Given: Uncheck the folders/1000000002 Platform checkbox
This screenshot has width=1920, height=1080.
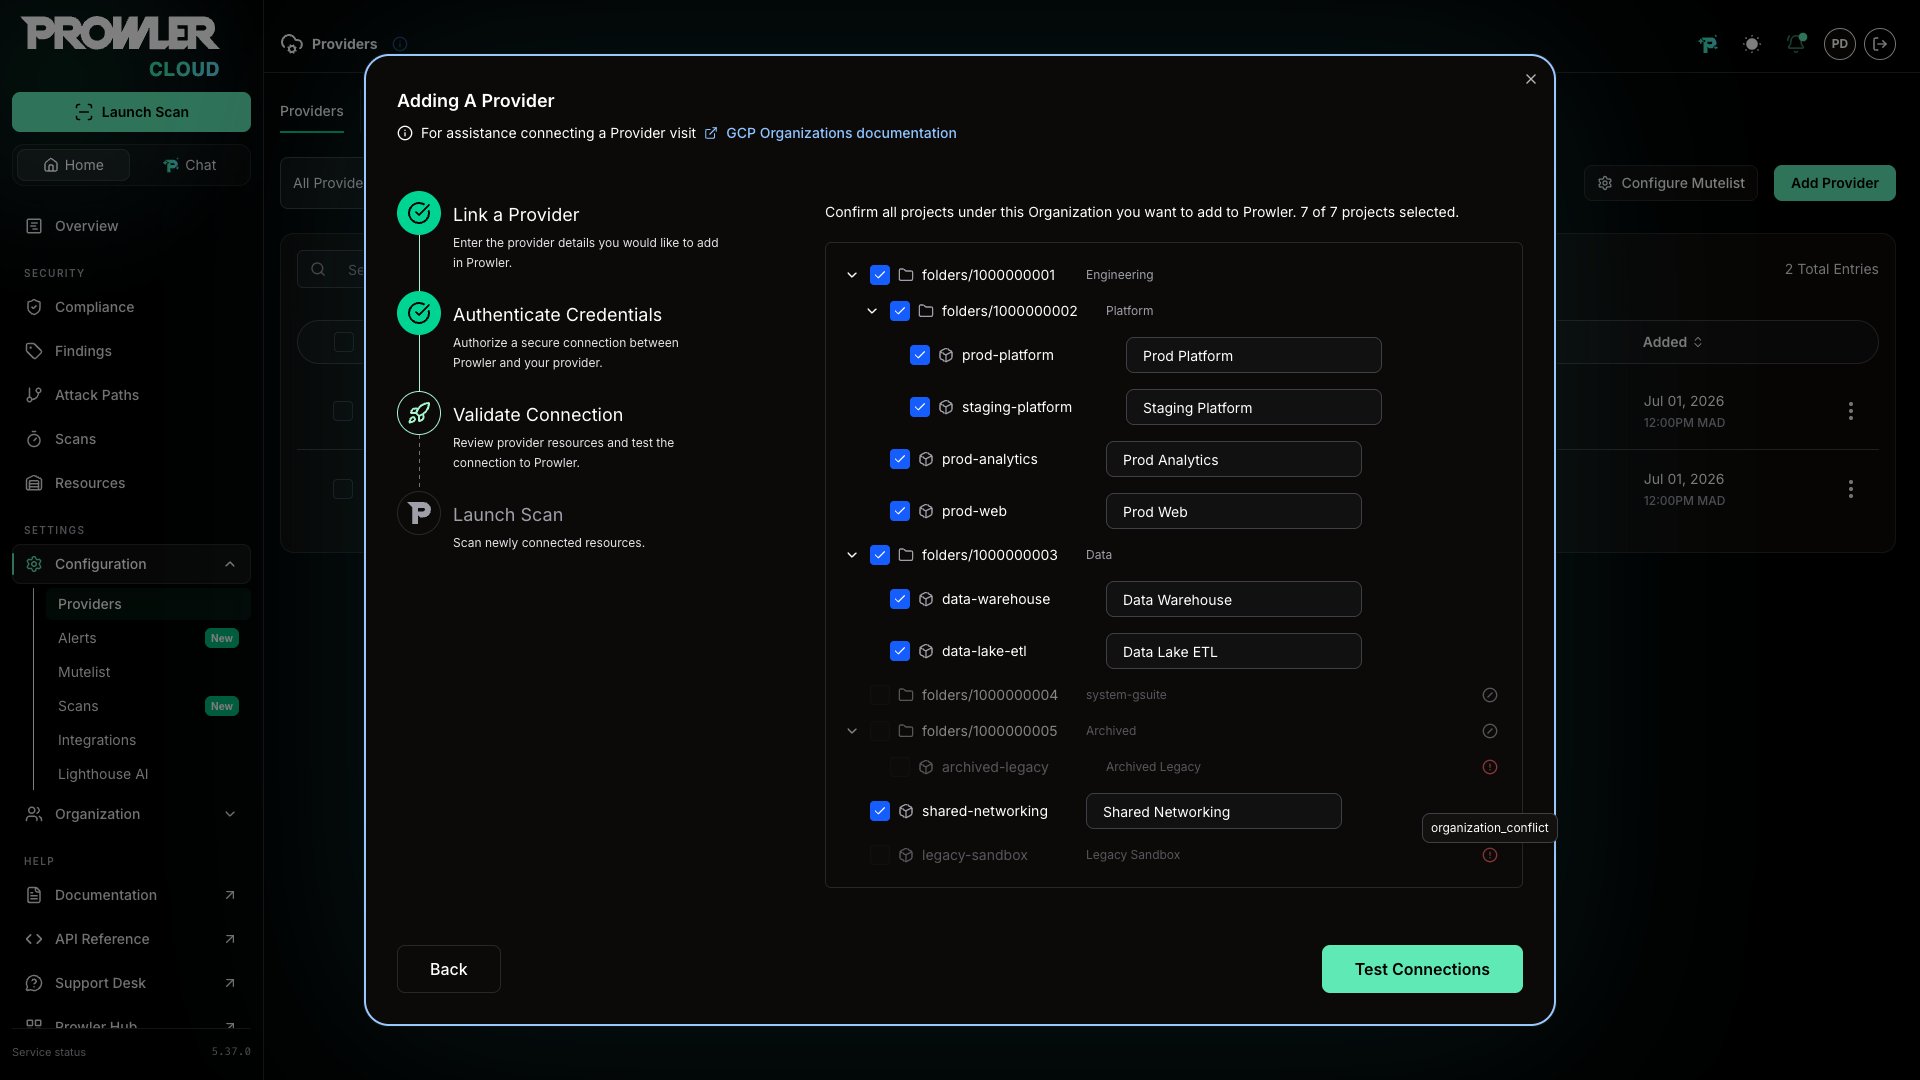Looking at the screenshot, I should [x=899, y=311].
